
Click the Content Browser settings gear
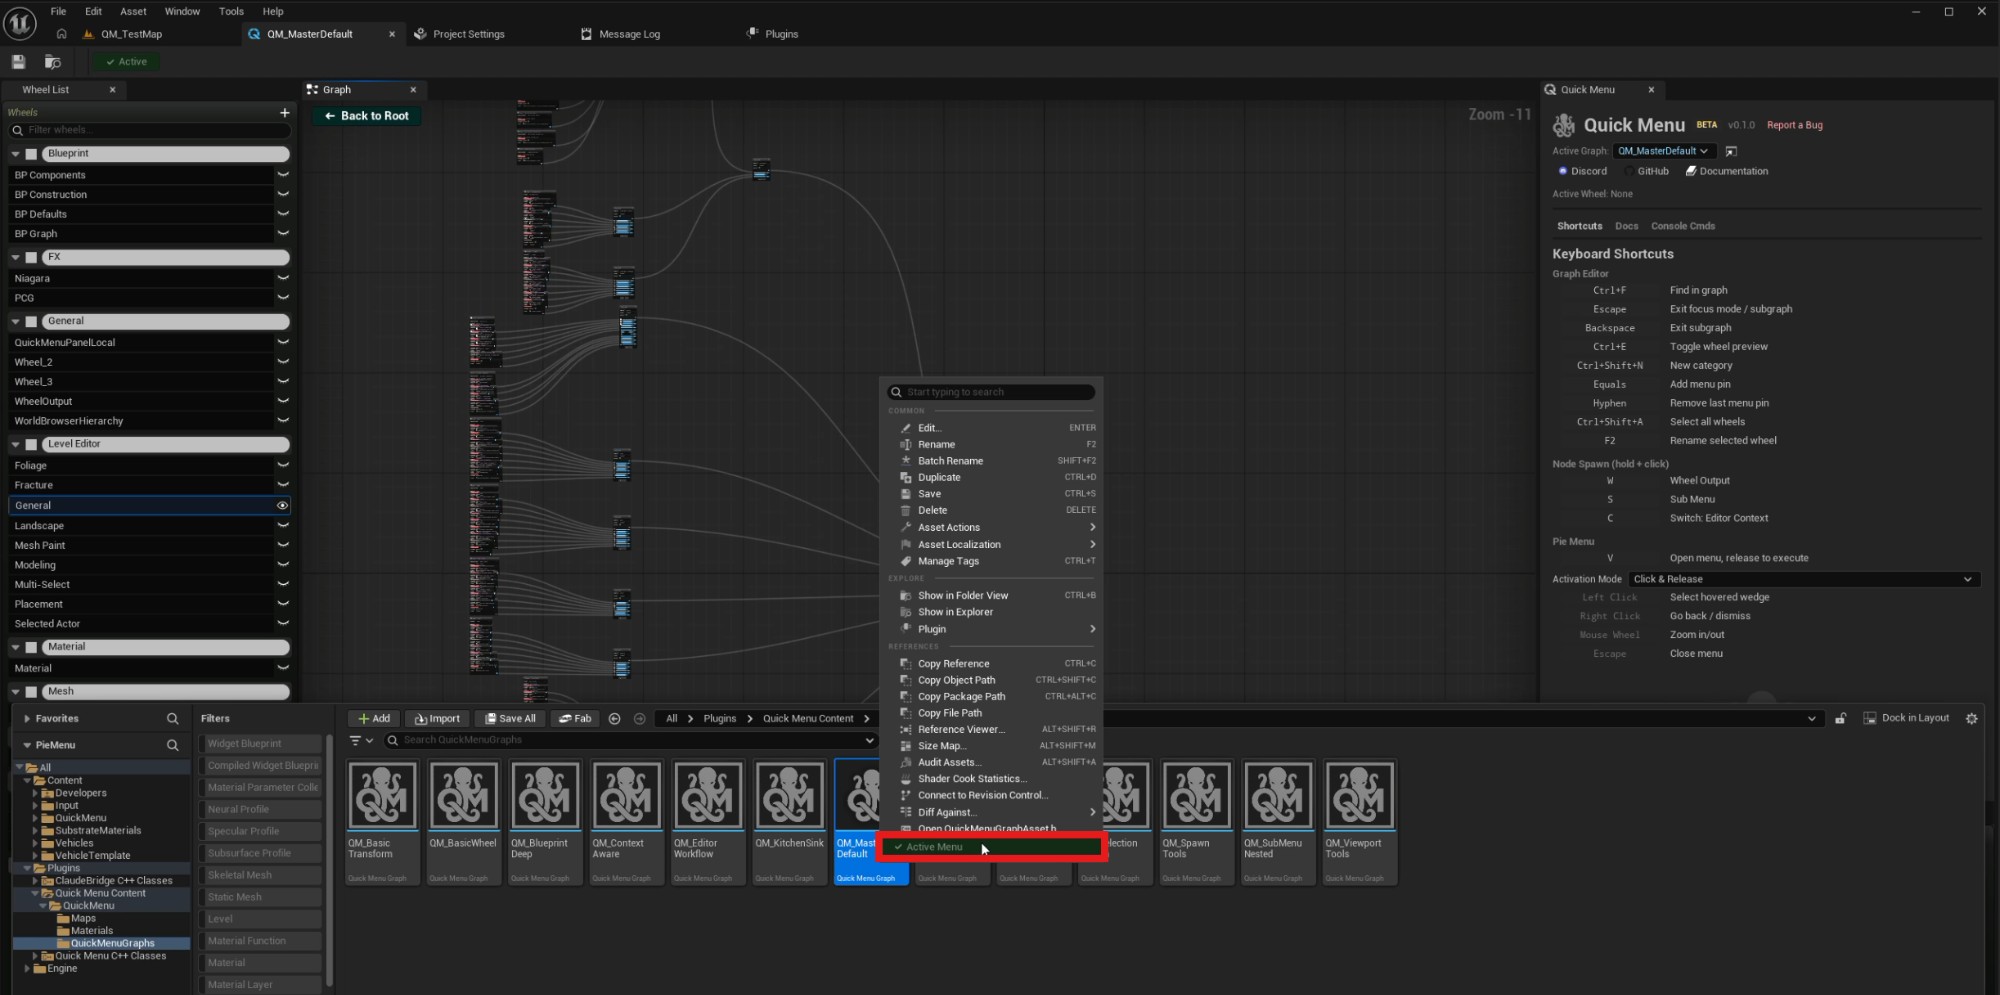point(1971,718)
